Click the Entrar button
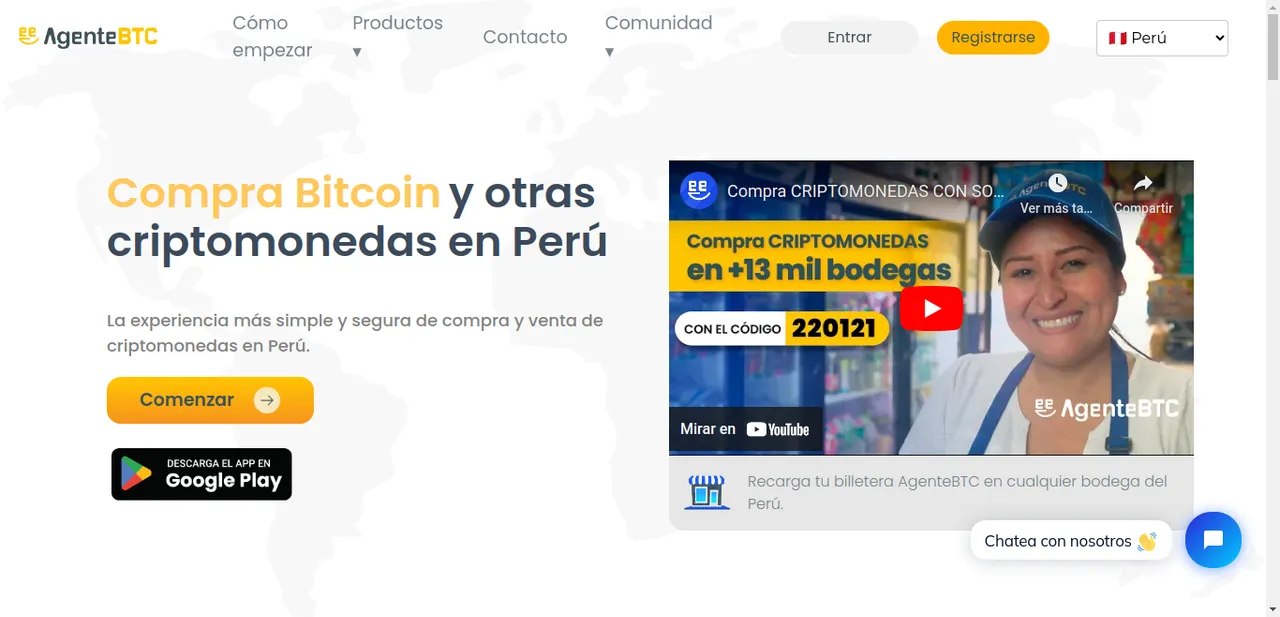 click(x=849, y=37)
